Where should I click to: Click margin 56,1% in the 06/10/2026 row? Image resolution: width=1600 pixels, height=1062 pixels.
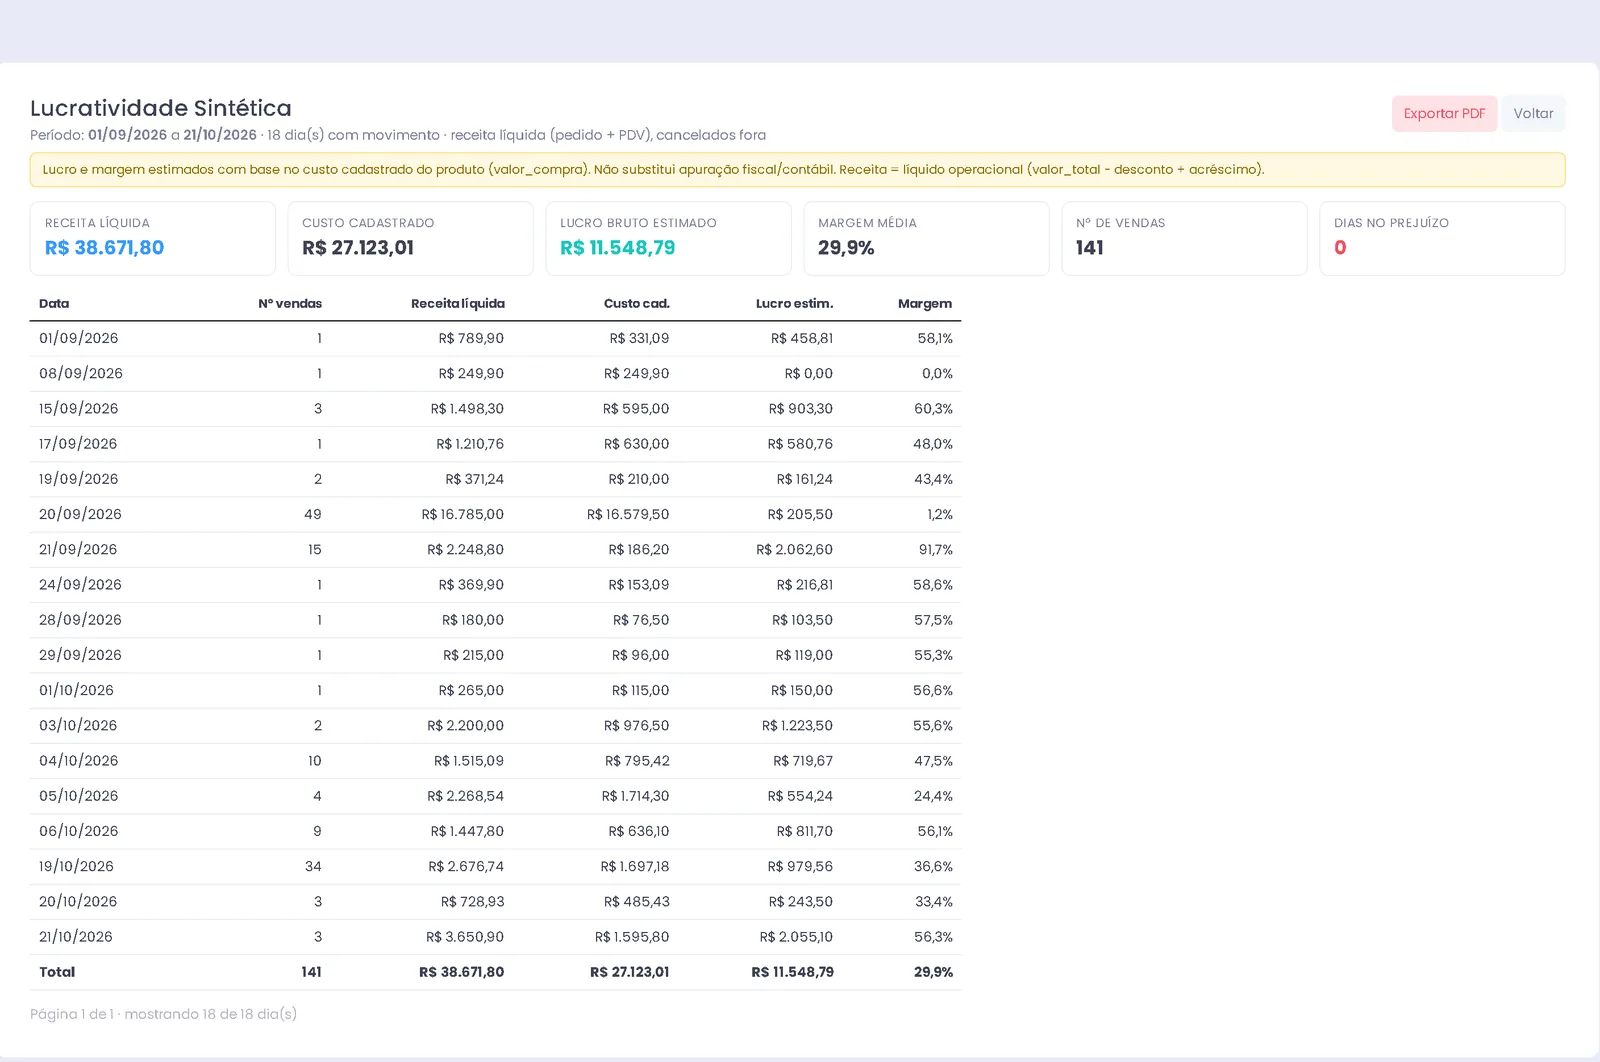935,831
